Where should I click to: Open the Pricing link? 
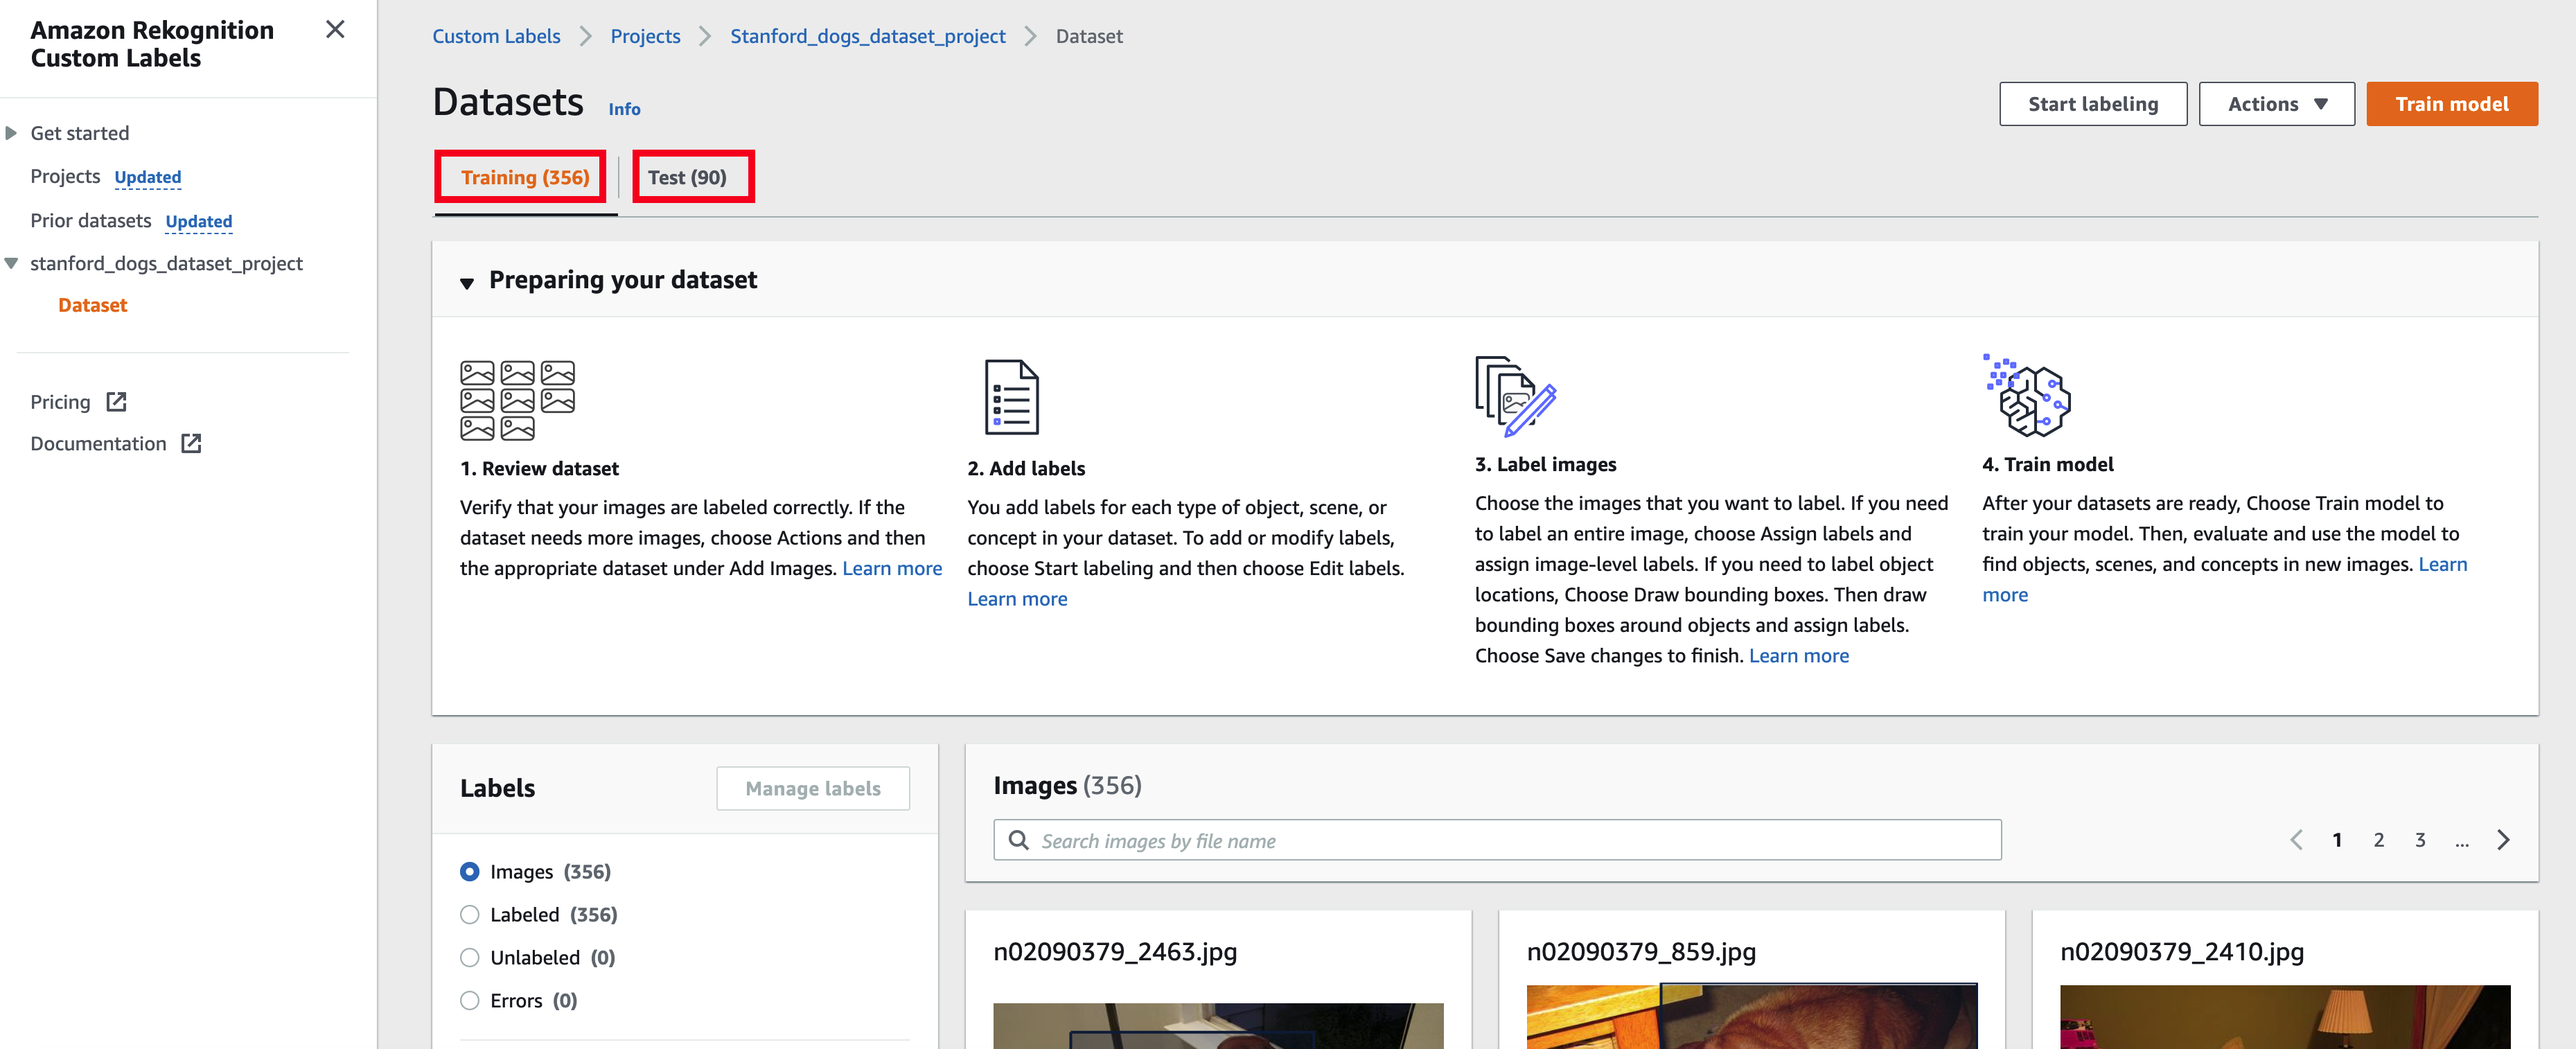60,402
